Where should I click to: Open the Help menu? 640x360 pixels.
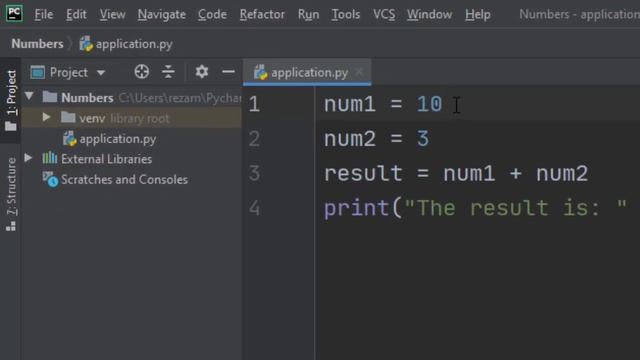point(478,15)
